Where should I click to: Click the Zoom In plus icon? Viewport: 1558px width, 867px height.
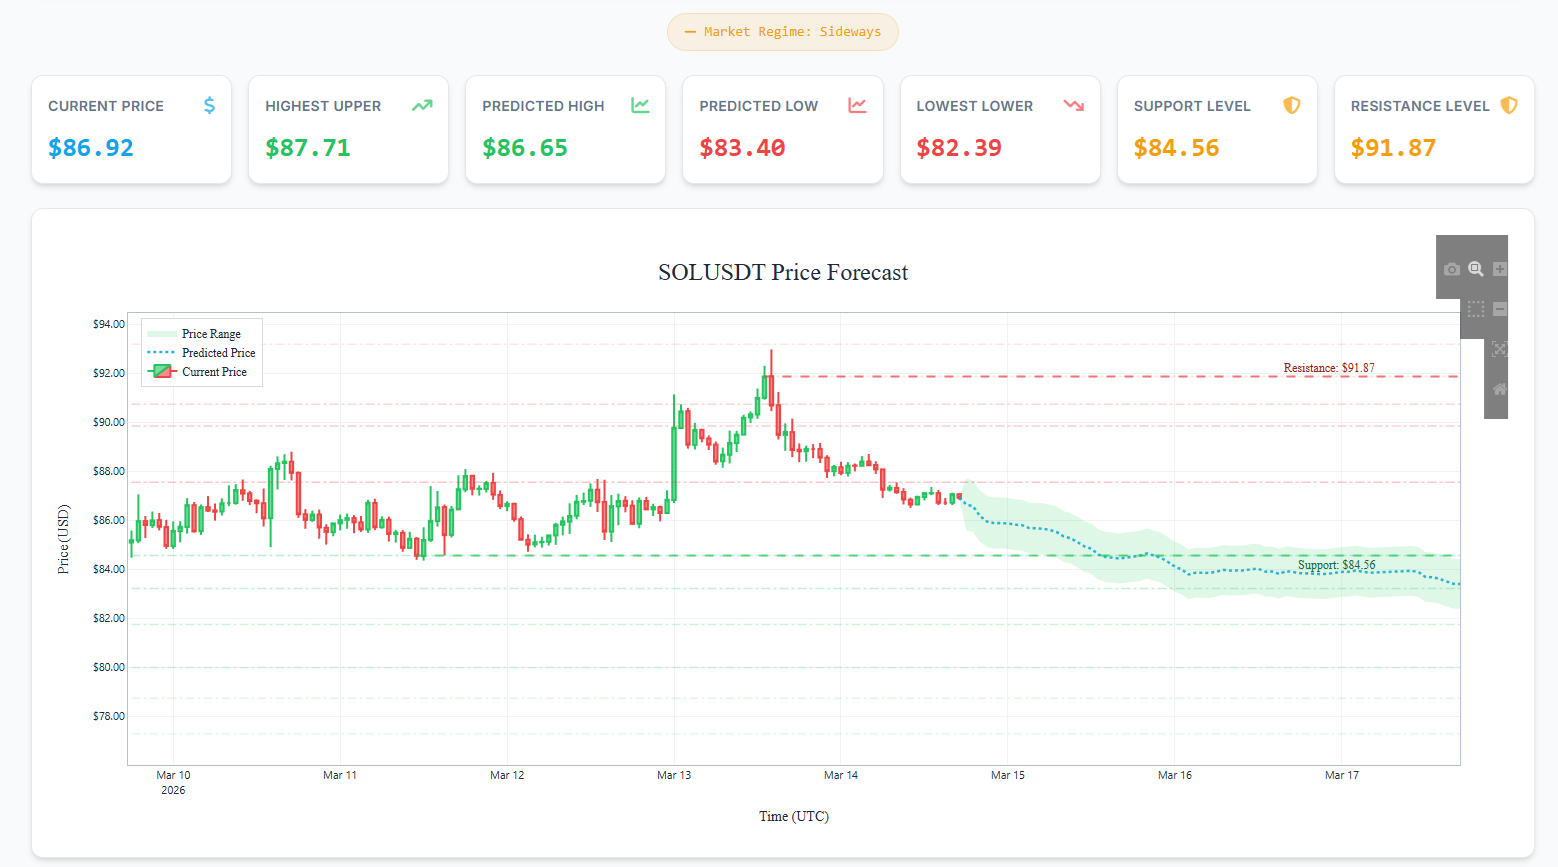coord(1500,269)
